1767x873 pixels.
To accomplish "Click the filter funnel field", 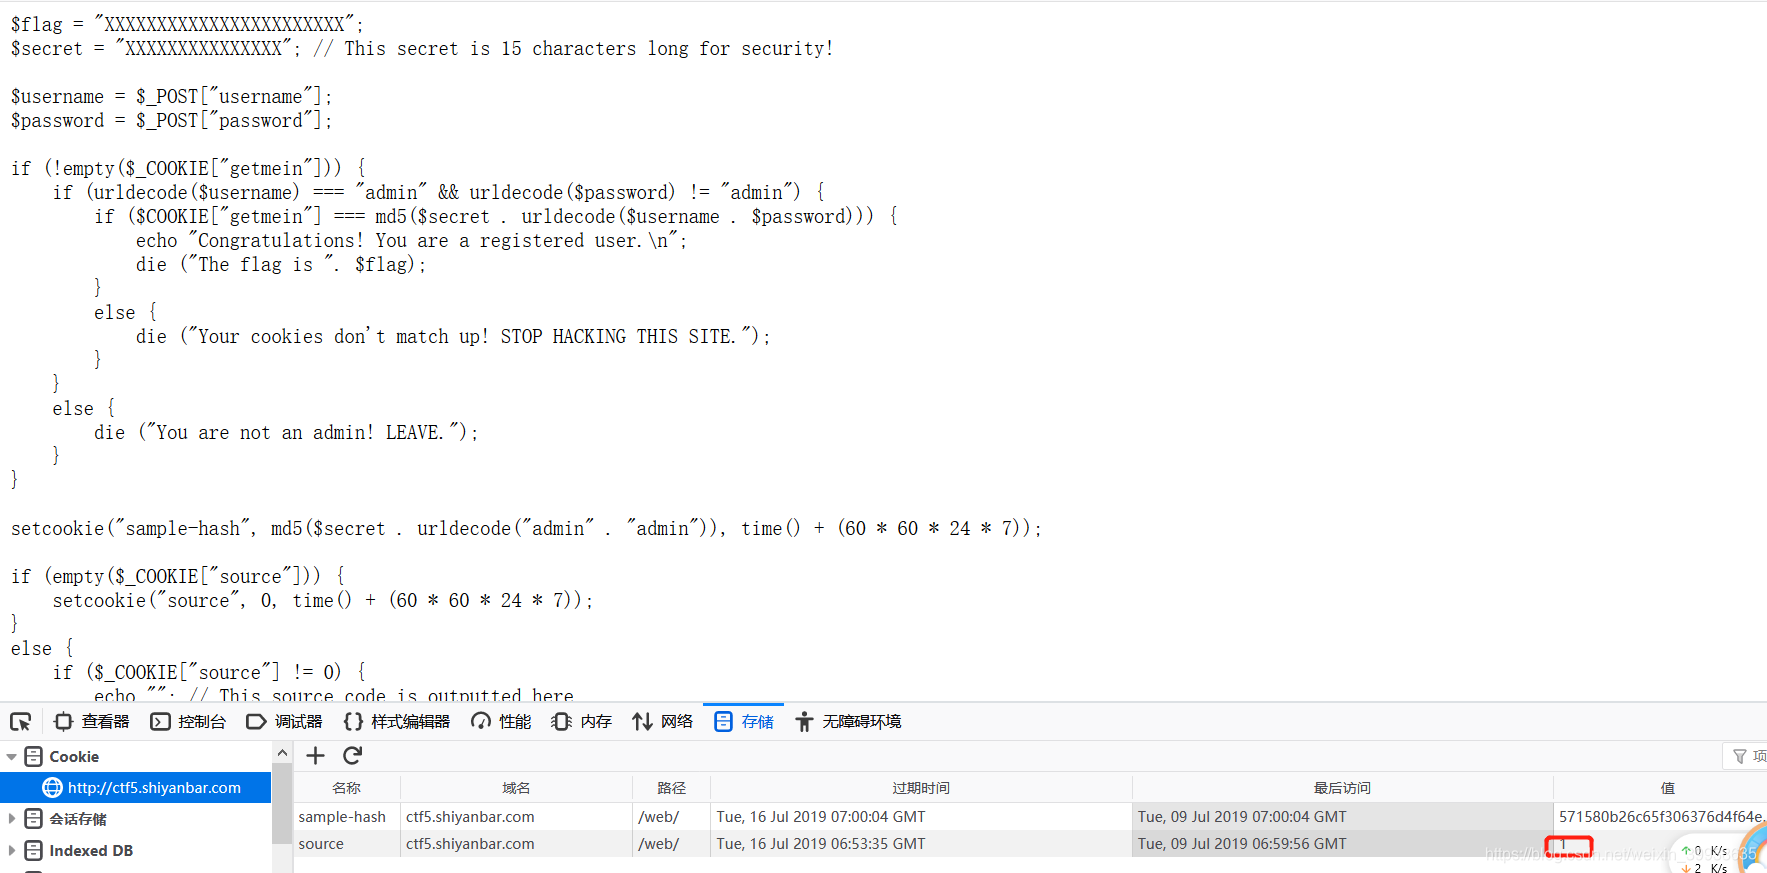I will [1746, 756].
